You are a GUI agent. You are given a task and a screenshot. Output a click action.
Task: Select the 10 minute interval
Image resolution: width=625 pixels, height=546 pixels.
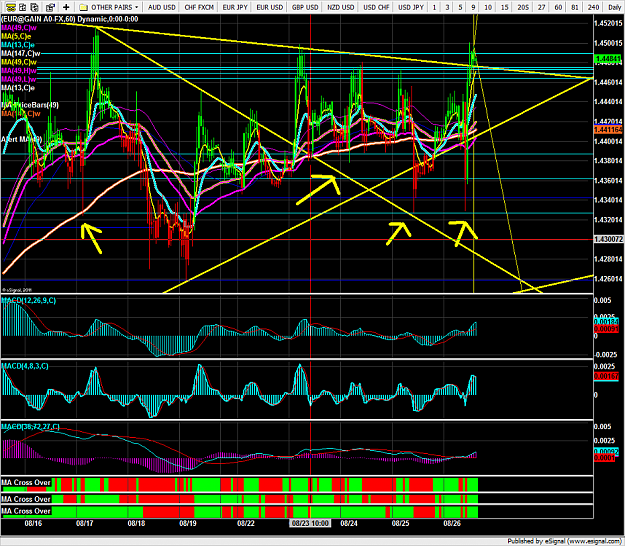click(488, 7)
